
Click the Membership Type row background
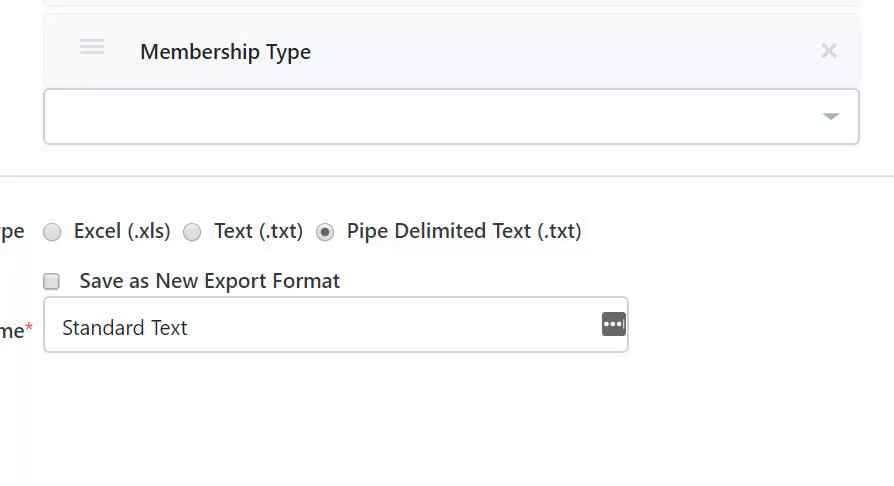coord(451,51)
